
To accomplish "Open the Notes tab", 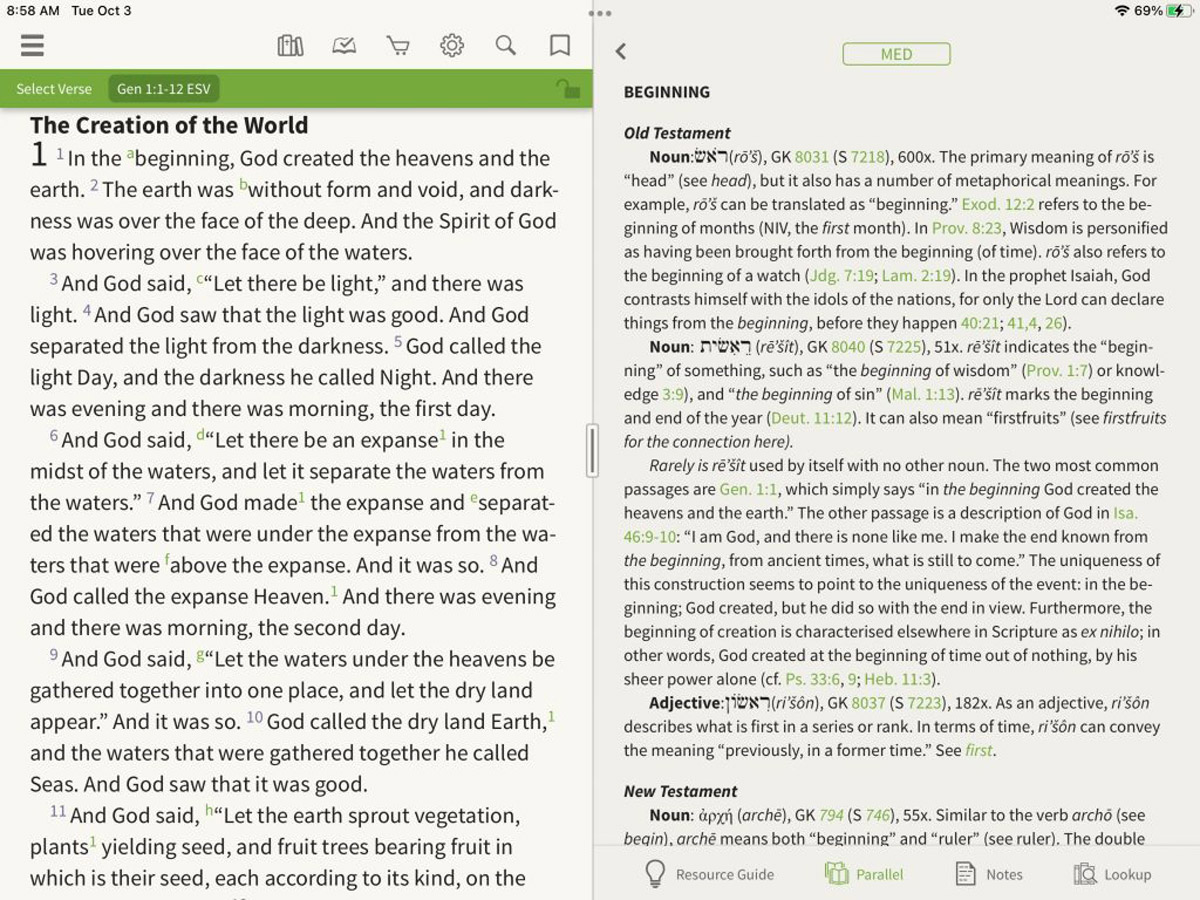I will 989,874.
